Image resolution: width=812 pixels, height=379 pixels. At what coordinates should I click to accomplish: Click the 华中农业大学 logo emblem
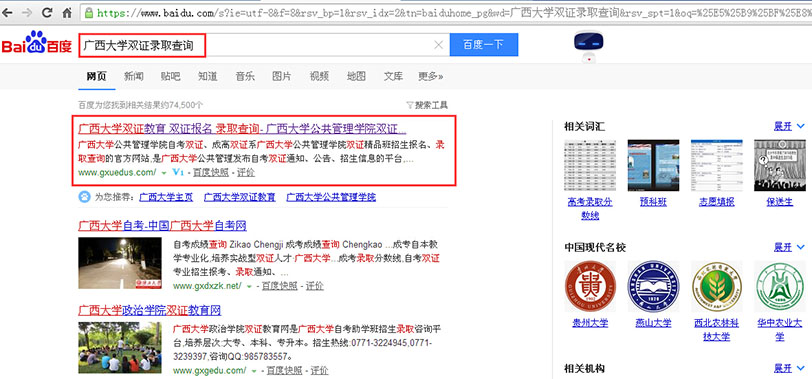click(779, 286)
